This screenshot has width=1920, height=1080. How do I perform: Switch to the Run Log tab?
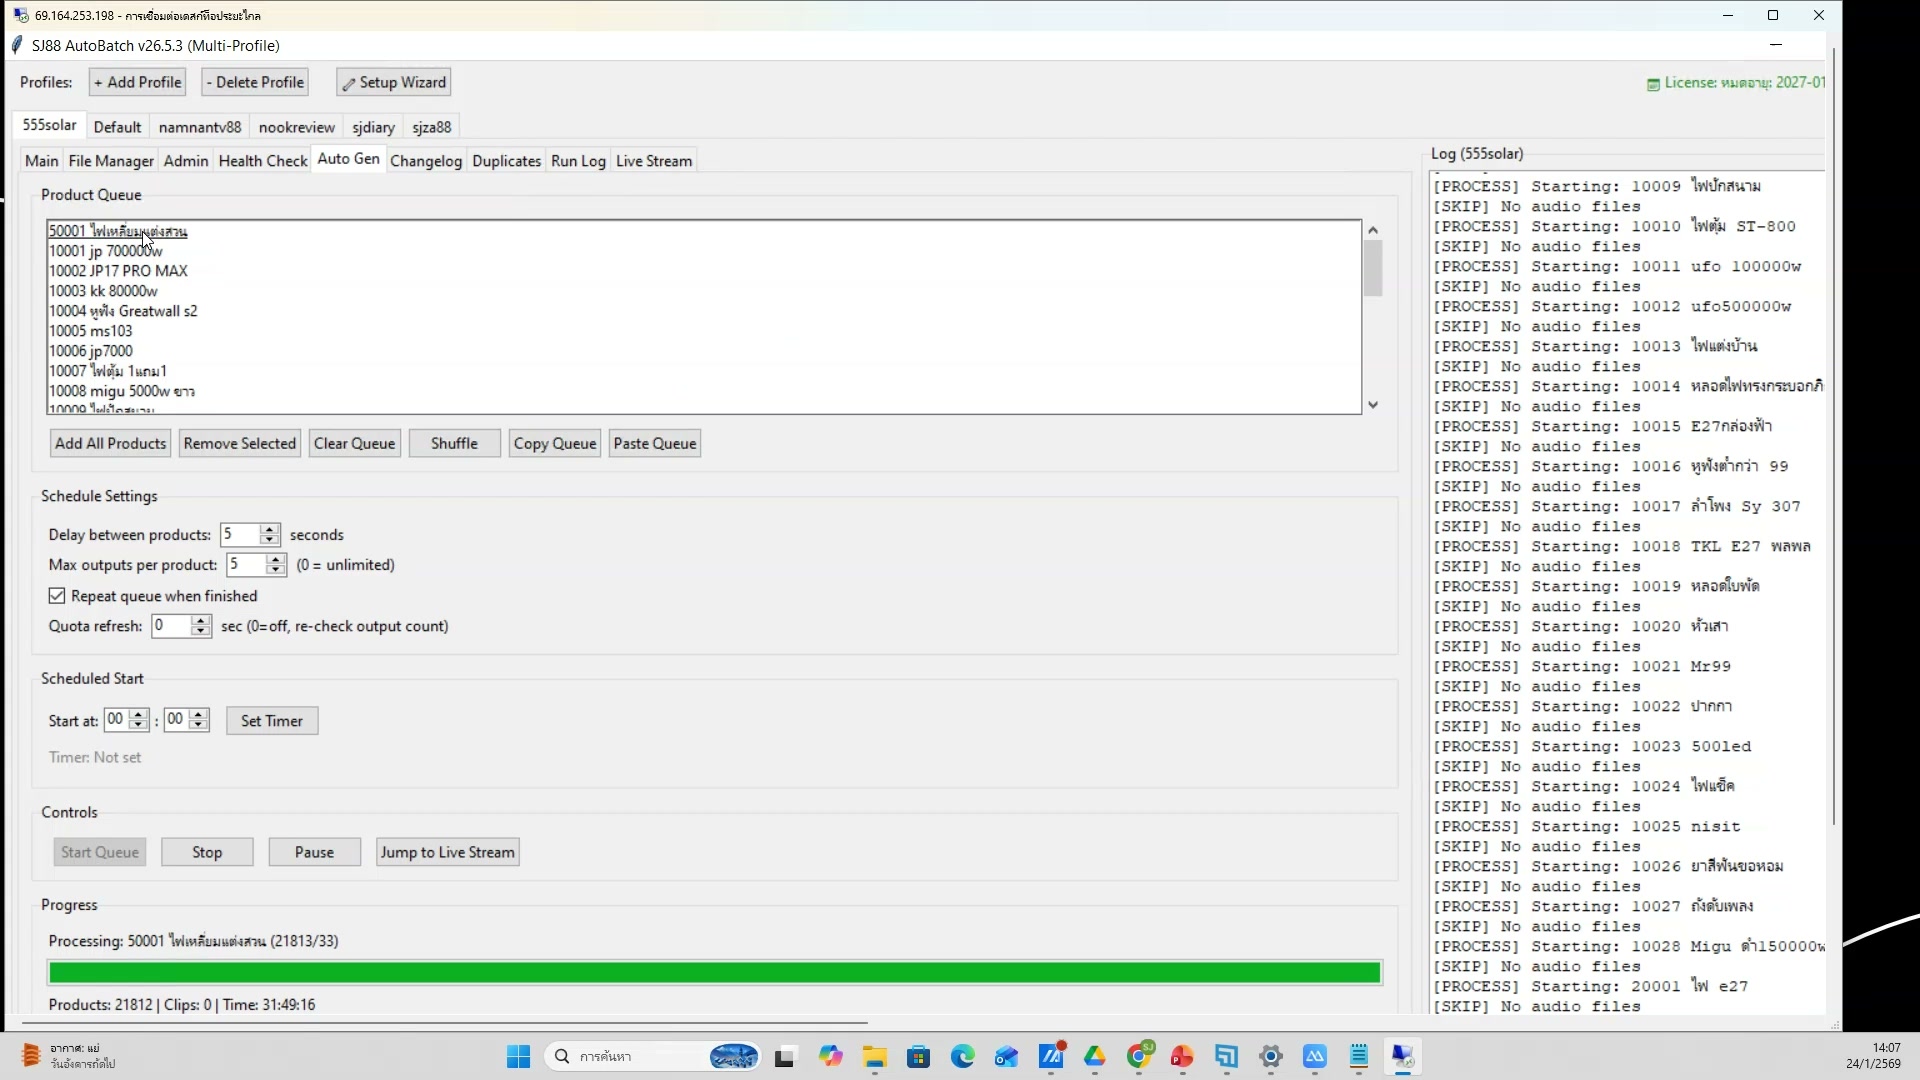578,160
